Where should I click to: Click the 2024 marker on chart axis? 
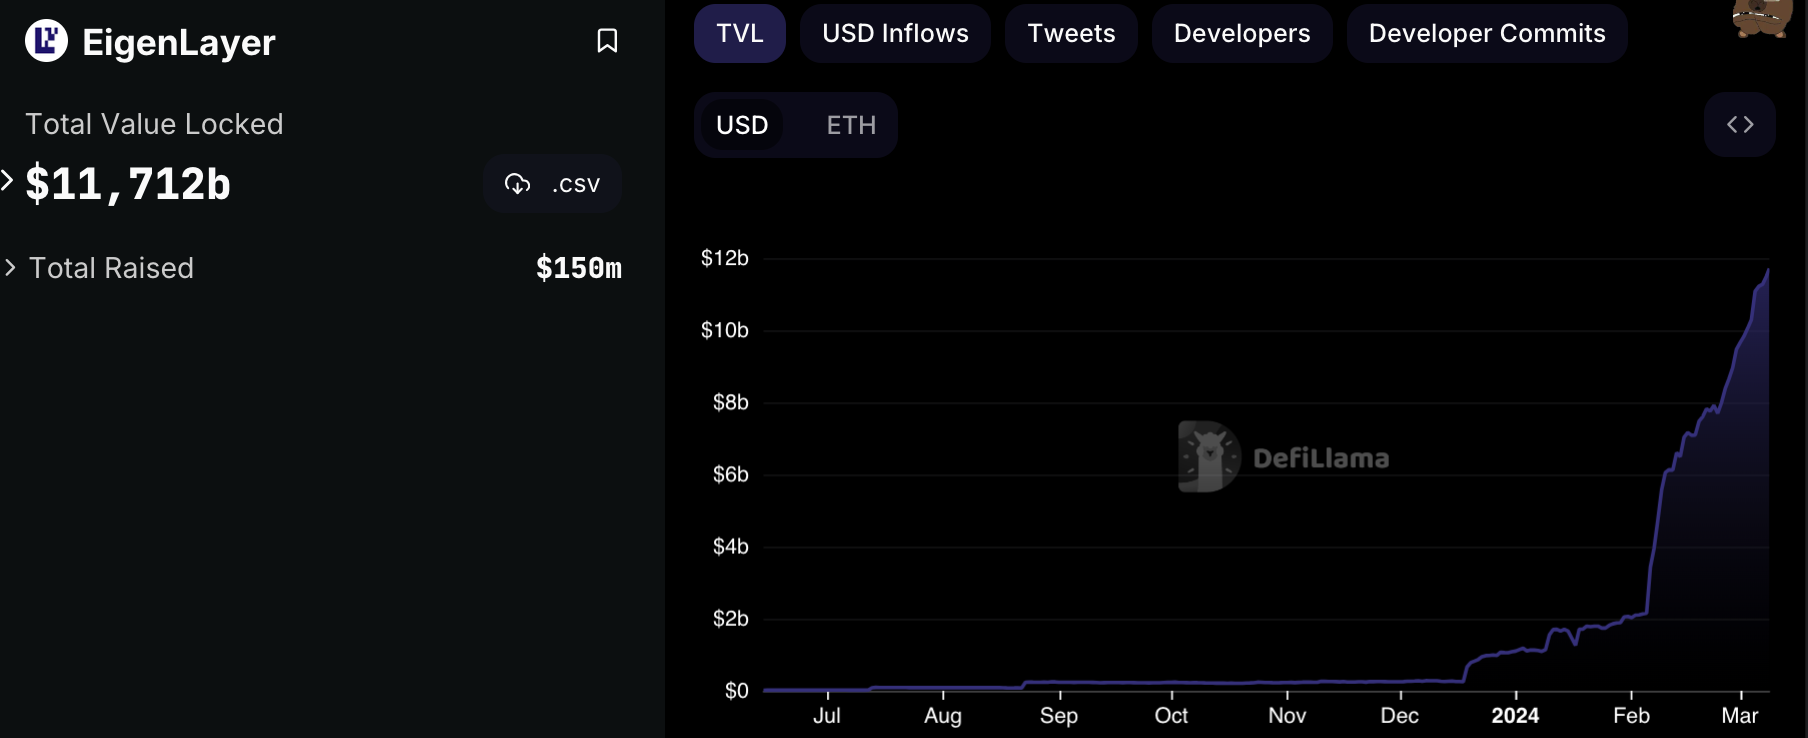click(1515, 715)
